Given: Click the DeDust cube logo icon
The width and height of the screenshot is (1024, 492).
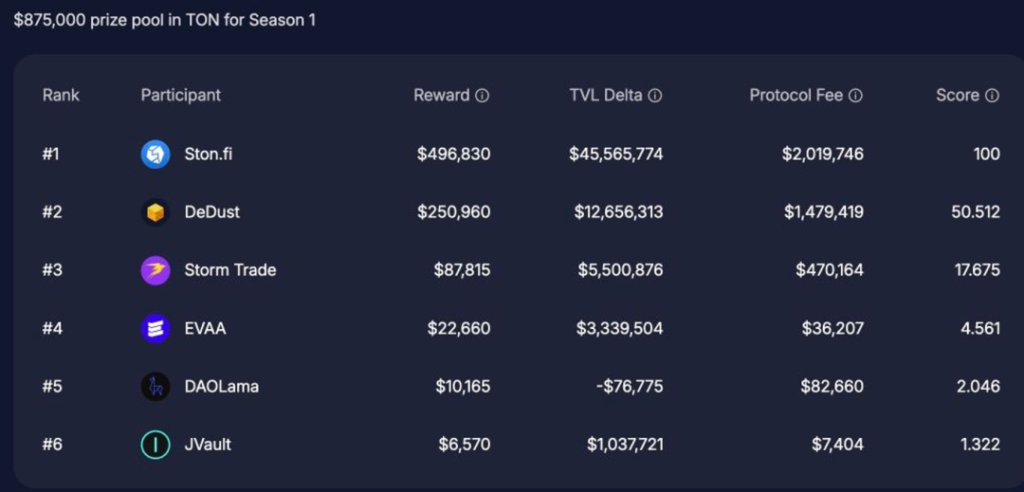Looking at the screenshot, I should (155, 212).
